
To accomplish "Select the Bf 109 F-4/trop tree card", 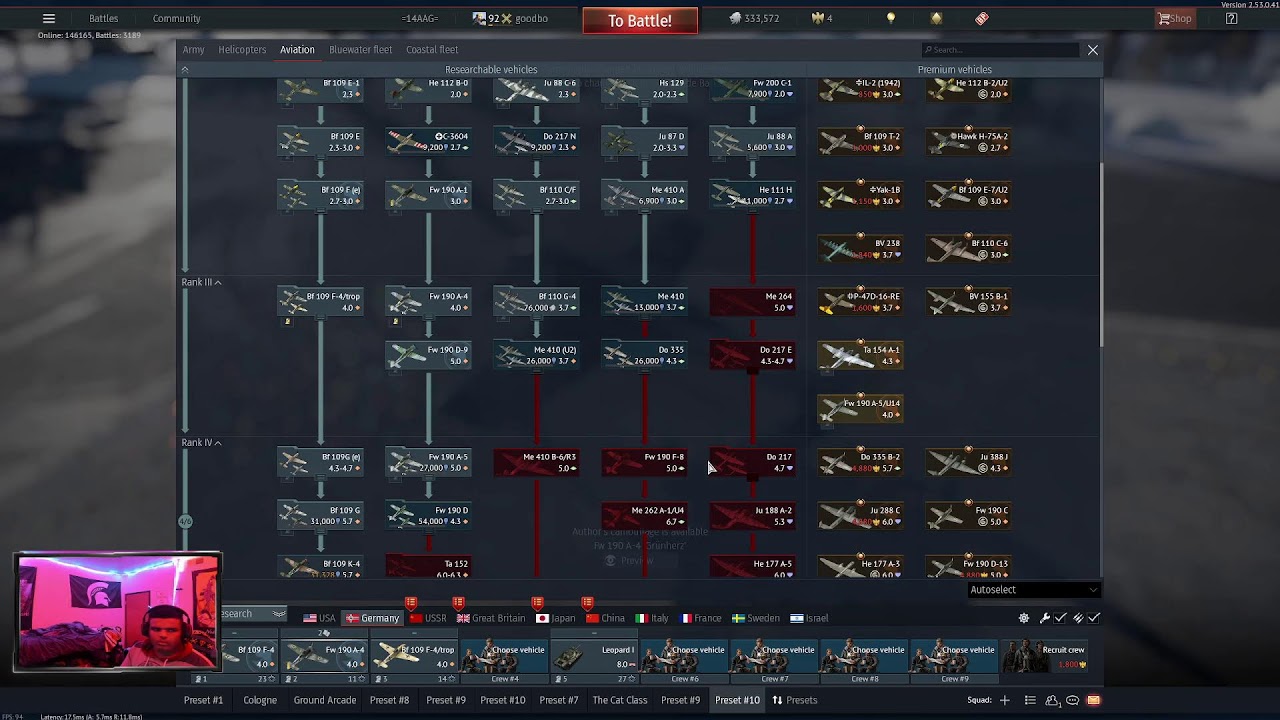I will click(320, 302).
